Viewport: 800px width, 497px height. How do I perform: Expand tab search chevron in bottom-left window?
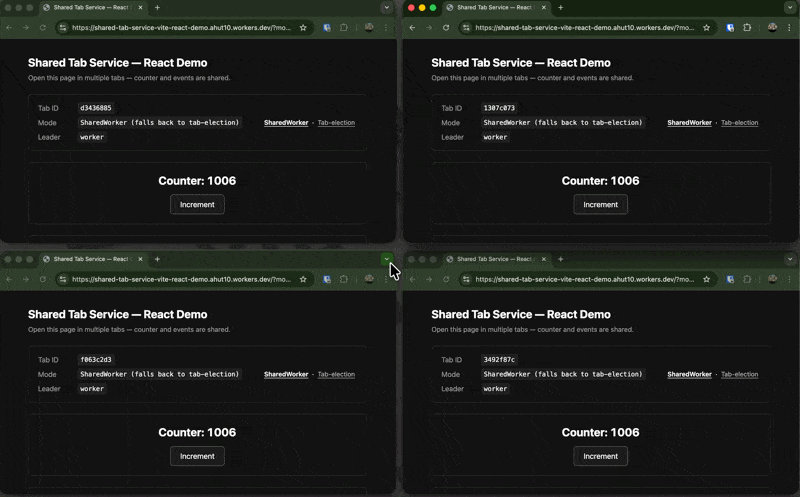[387, 259]
